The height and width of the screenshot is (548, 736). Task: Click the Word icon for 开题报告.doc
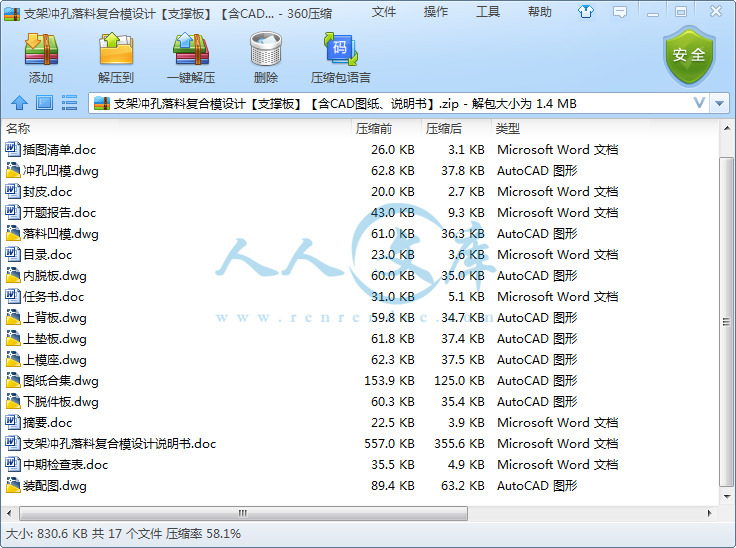click(x=13, y=212)
